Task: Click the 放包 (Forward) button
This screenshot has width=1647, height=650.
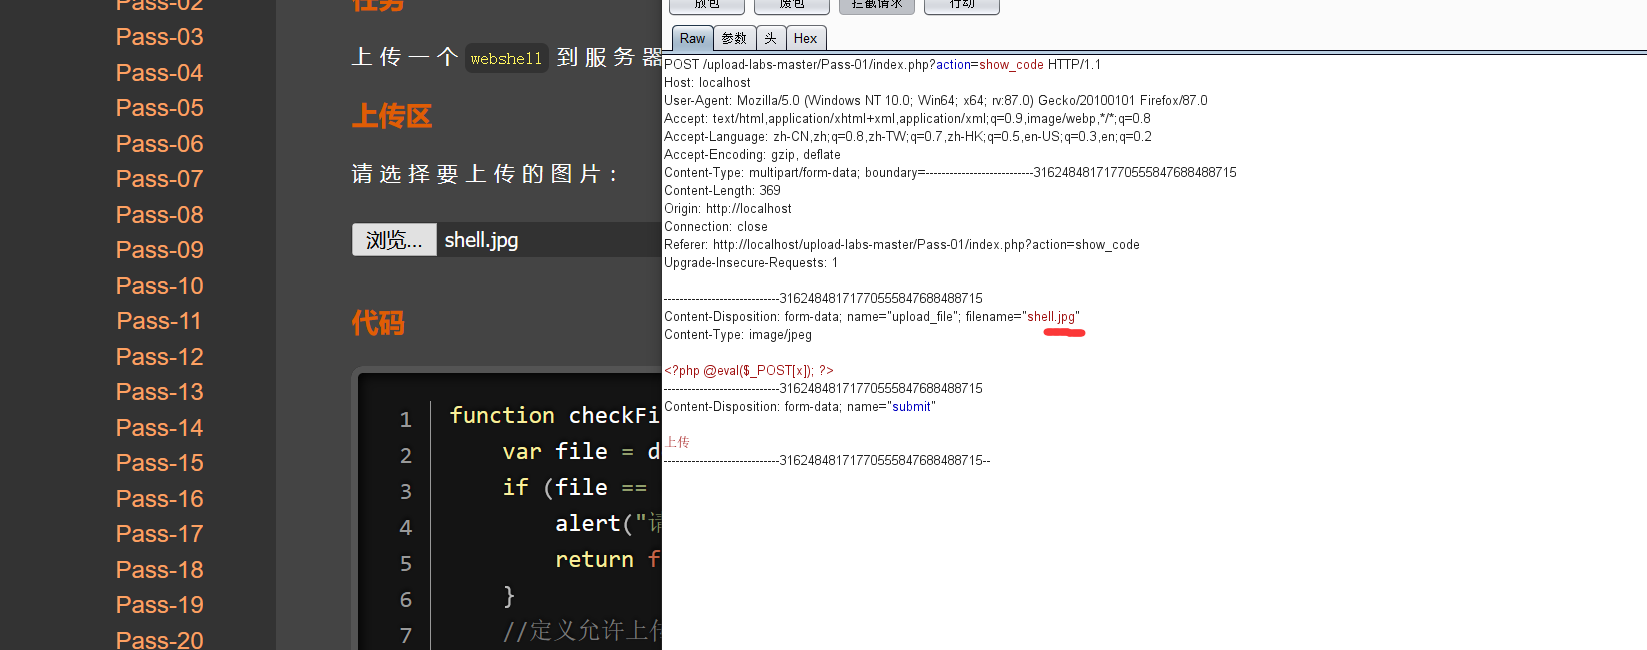Action: 707,5
